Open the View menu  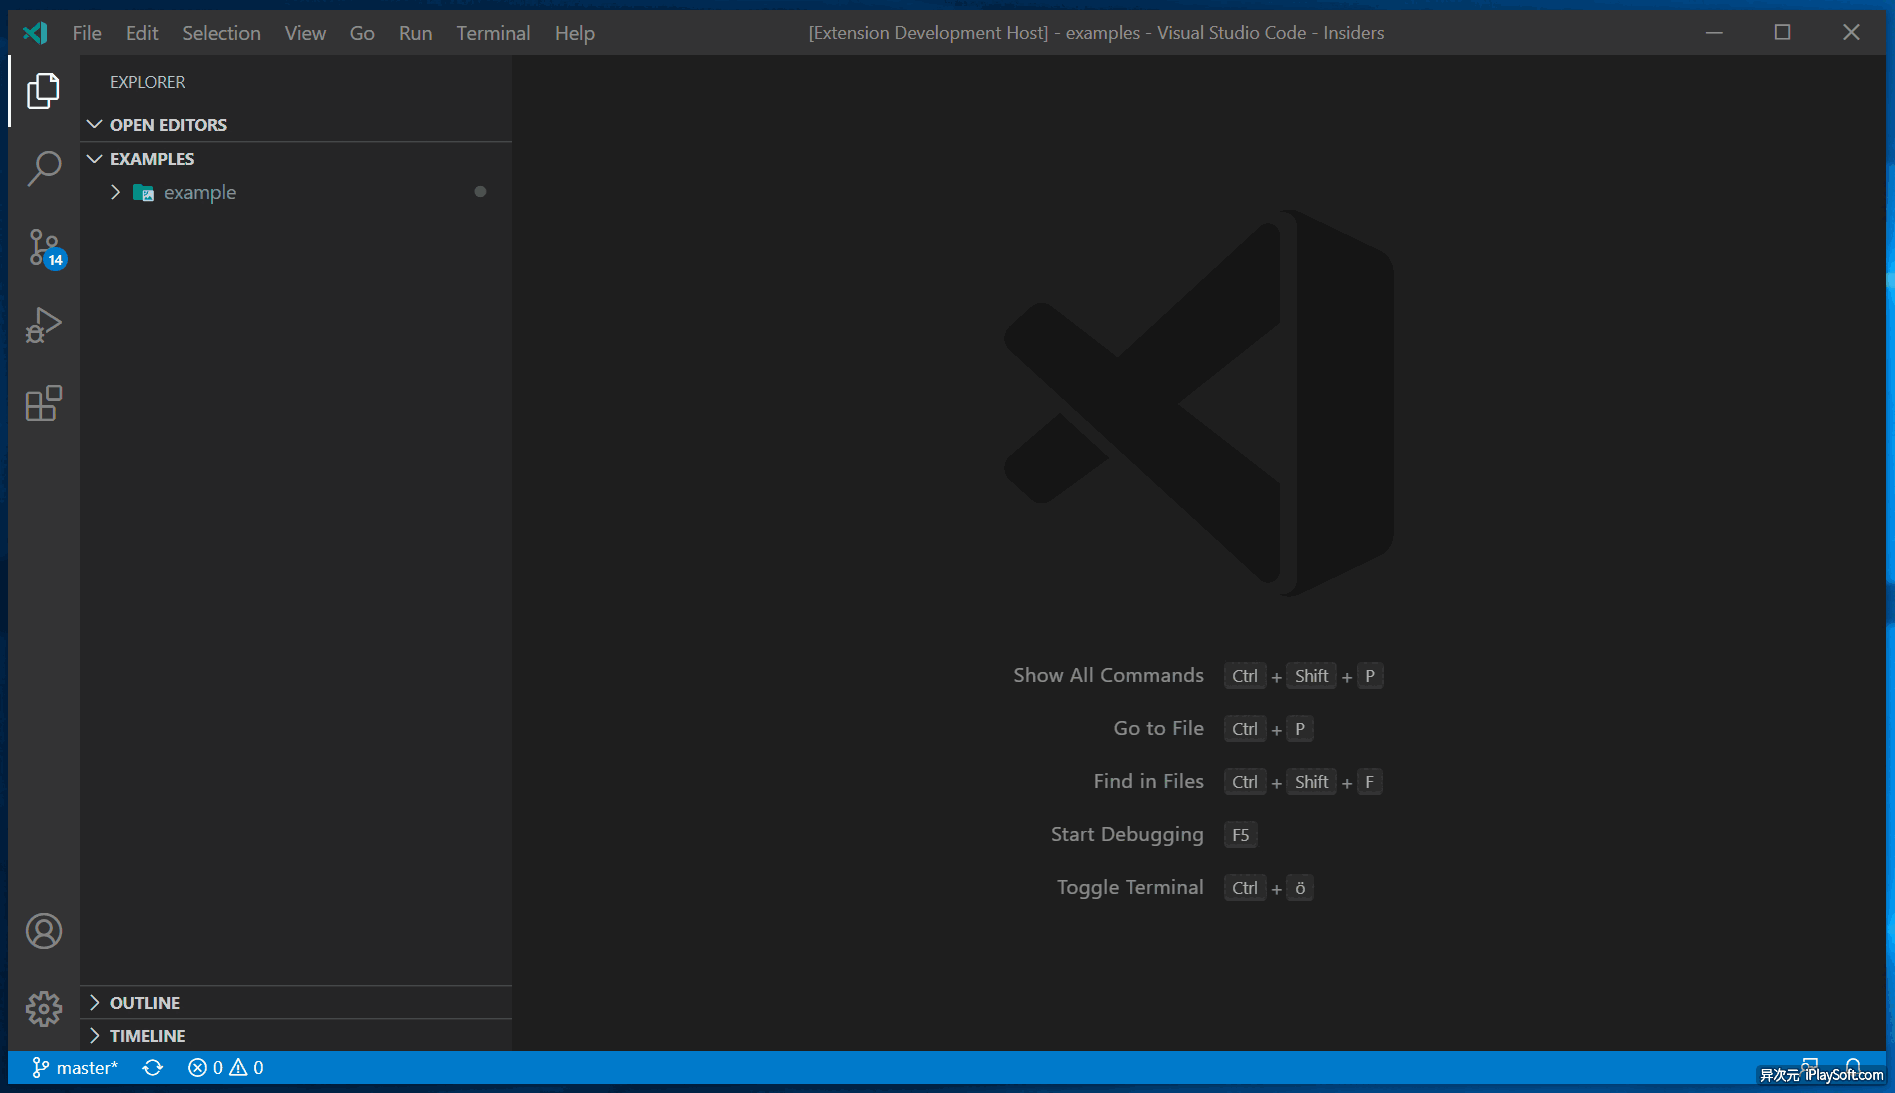[x=305, y=33]
